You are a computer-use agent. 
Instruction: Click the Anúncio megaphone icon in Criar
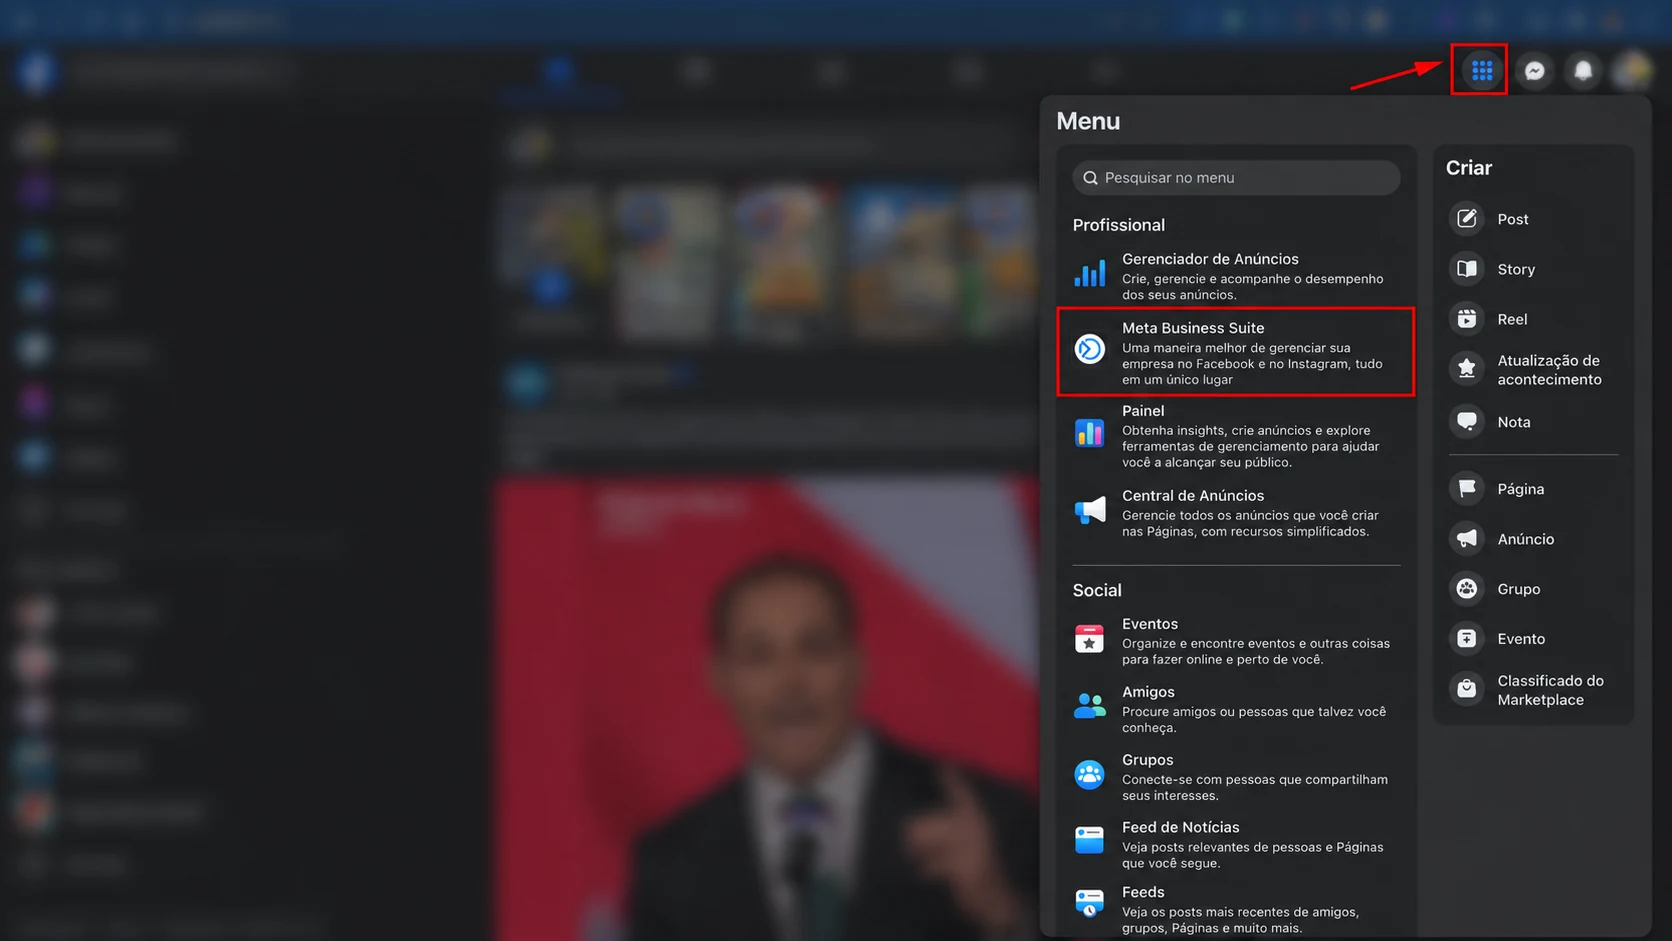point(1467,539)
